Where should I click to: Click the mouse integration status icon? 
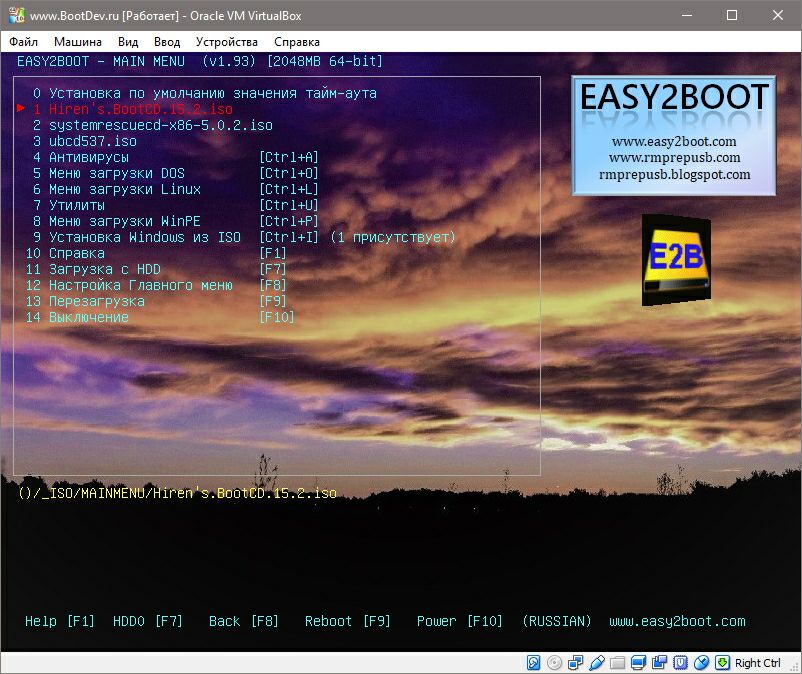tap(701, 663)
